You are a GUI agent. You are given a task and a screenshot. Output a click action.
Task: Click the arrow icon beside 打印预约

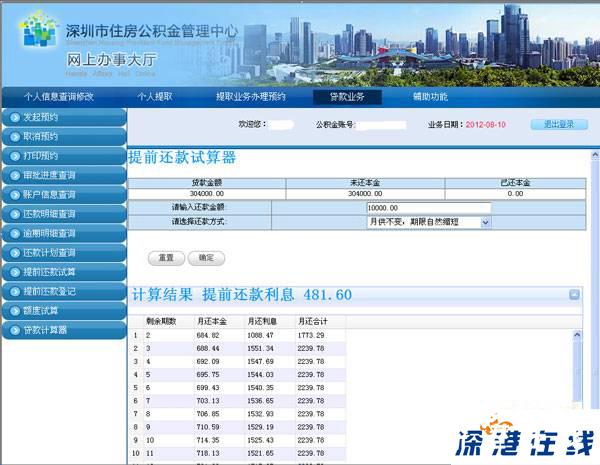13,156
